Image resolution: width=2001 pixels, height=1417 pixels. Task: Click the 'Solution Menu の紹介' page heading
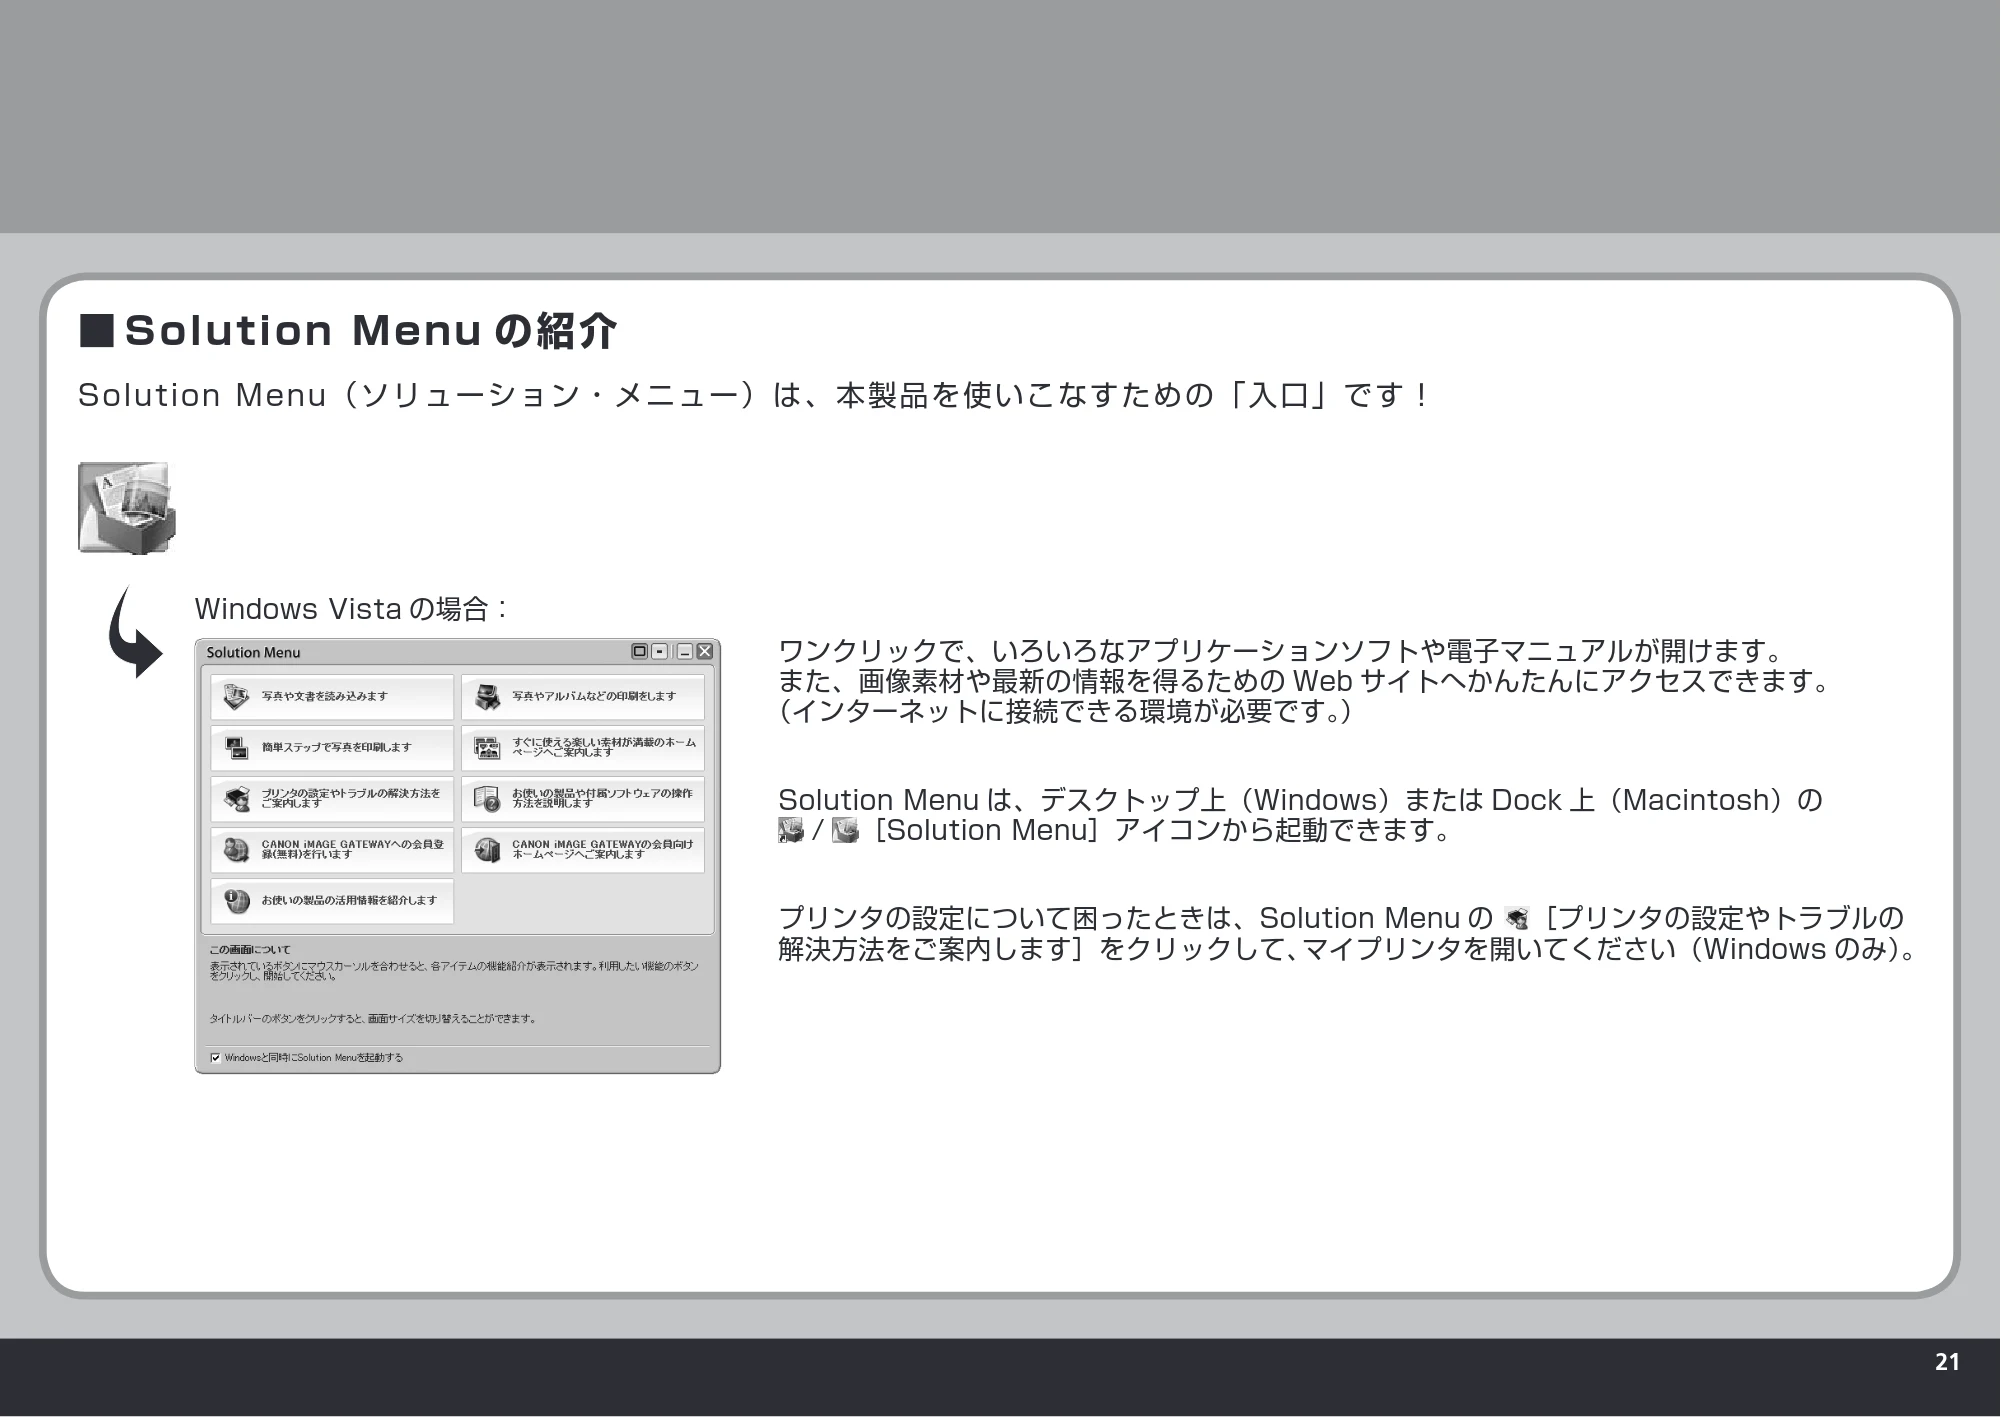pos(349,331)
